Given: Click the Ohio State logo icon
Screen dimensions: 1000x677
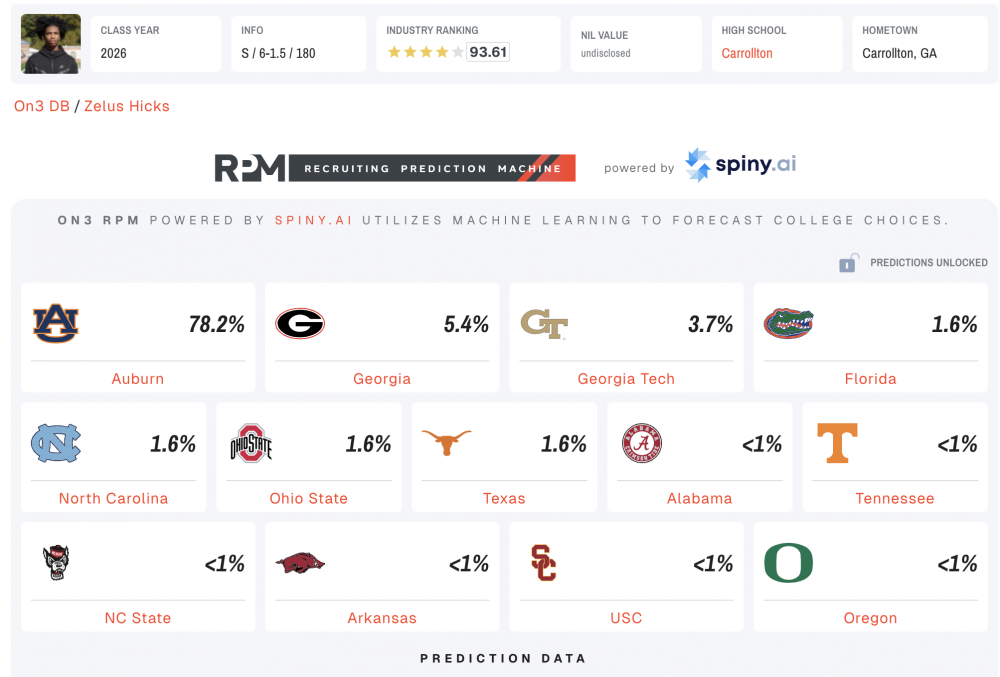Looking at the screenshot, I should pyautogui.click(x=251, y=443).
